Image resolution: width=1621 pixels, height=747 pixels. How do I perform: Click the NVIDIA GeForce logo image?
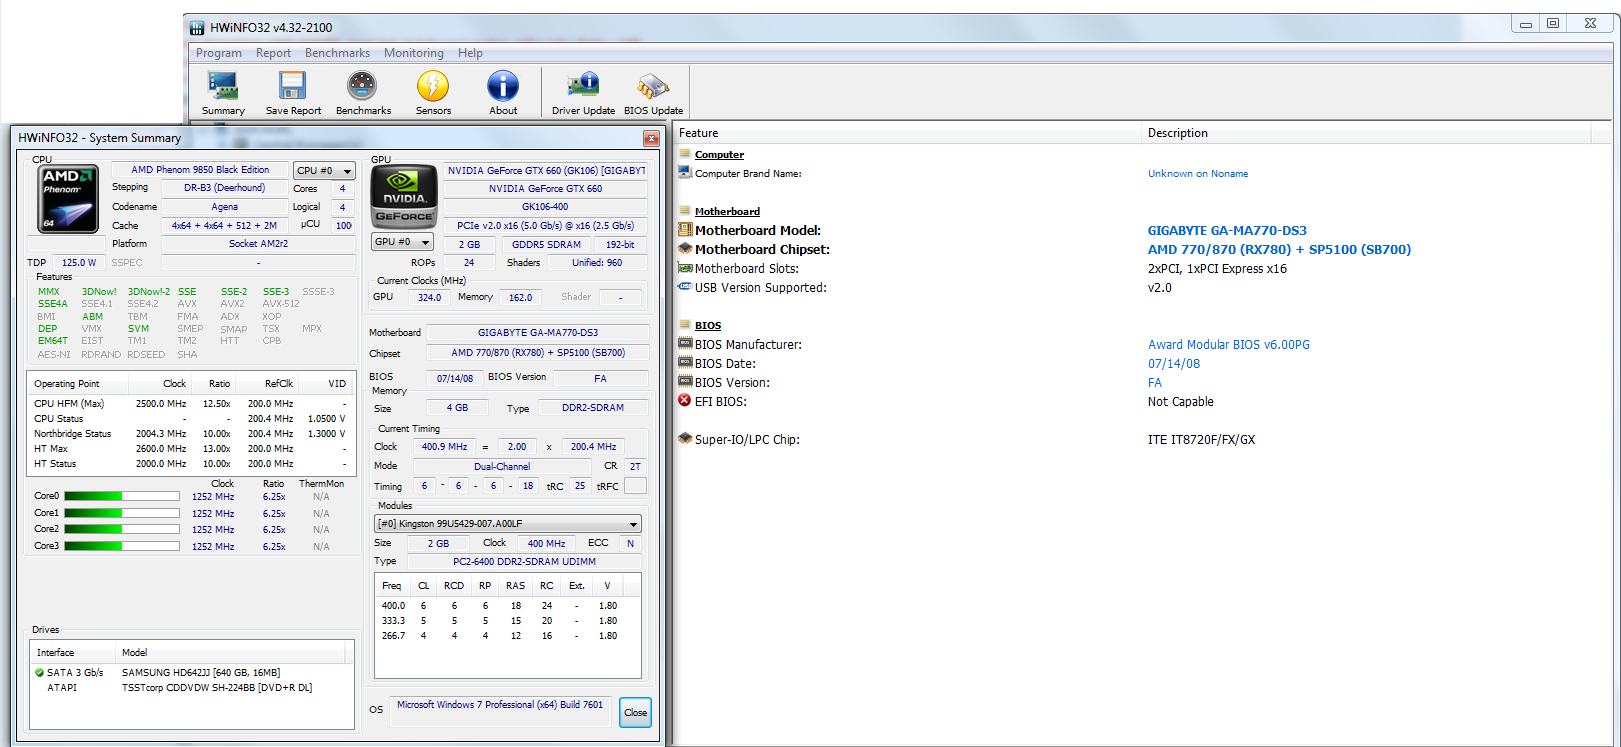click(404, 197)
